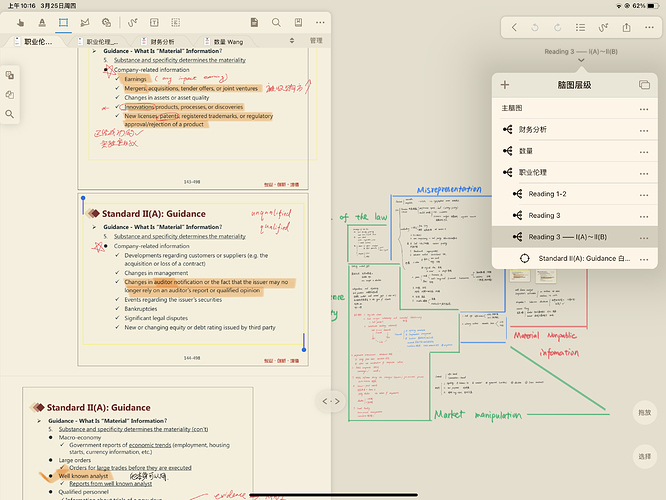Tap the 拖放 drag mode button
This screenshot has height=500, width=666.
tap(644, 412)
